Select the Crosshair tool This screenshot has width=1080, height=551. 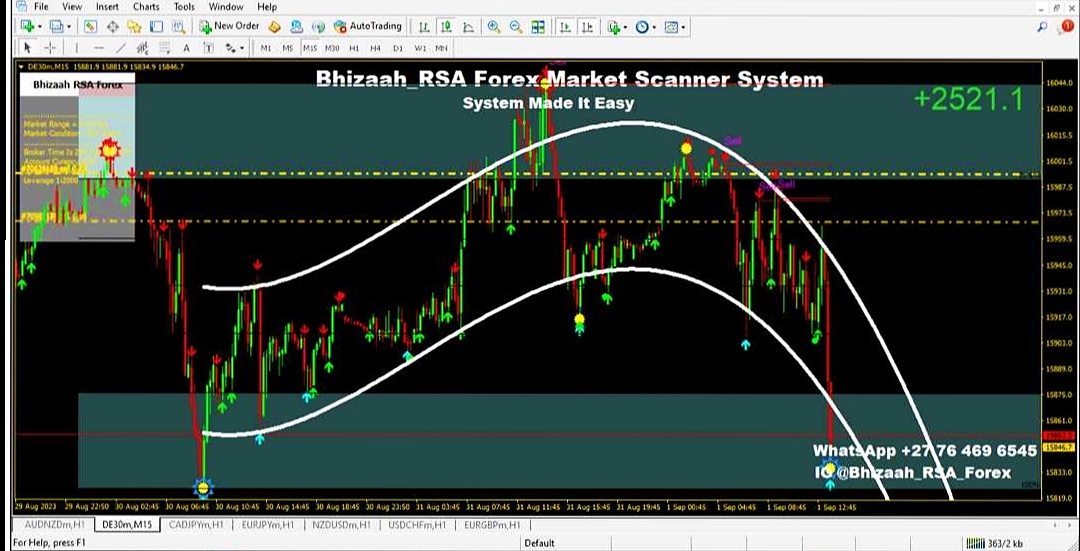pos(50,48)
